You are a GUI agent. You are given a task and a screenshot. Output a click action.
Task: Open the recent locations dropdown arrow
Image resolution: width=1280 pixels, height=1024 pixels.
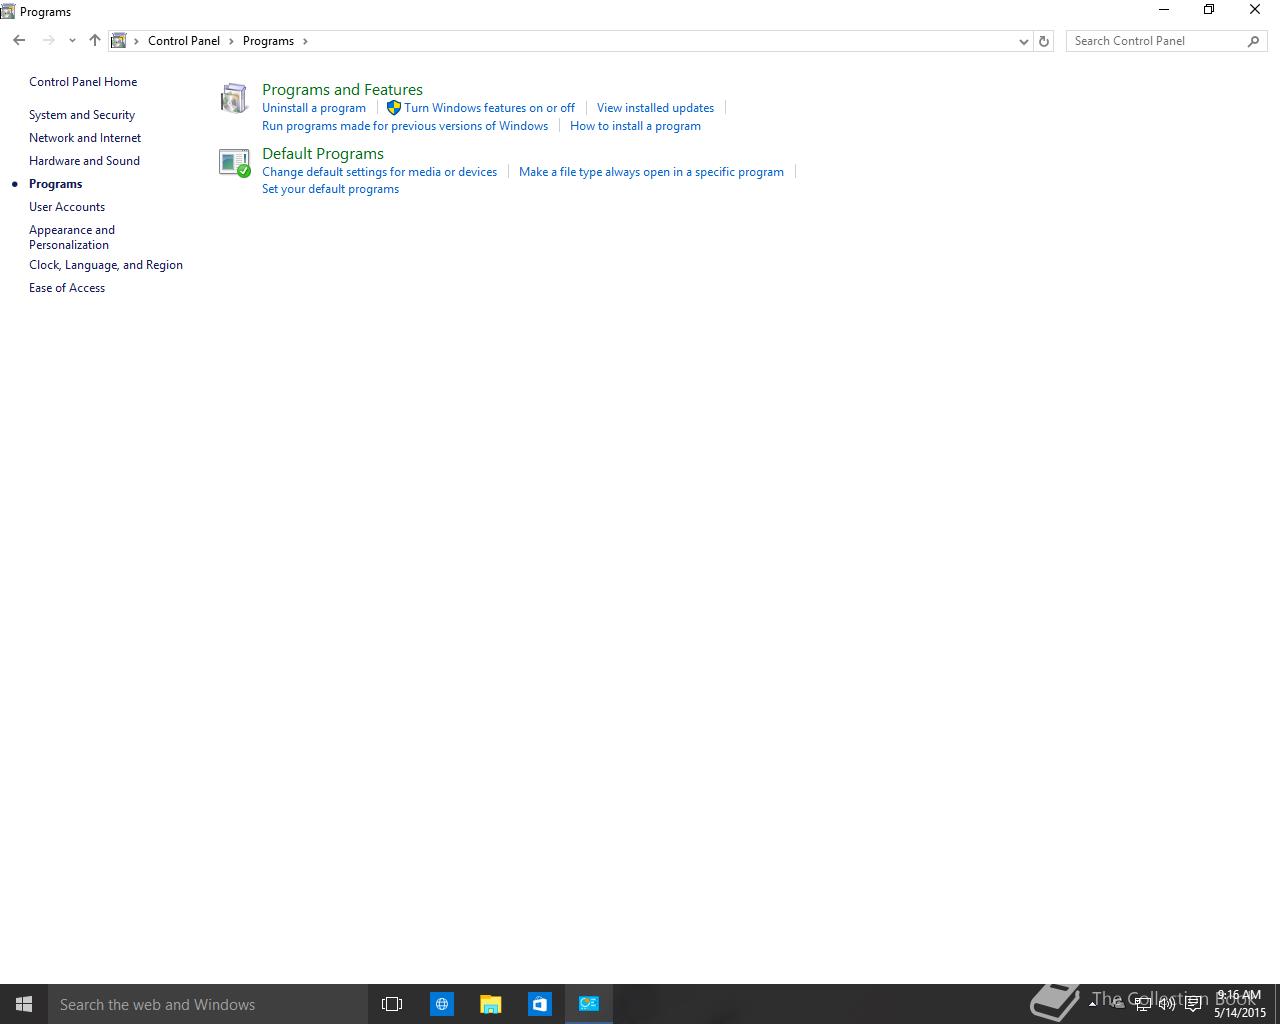point(72,41)
